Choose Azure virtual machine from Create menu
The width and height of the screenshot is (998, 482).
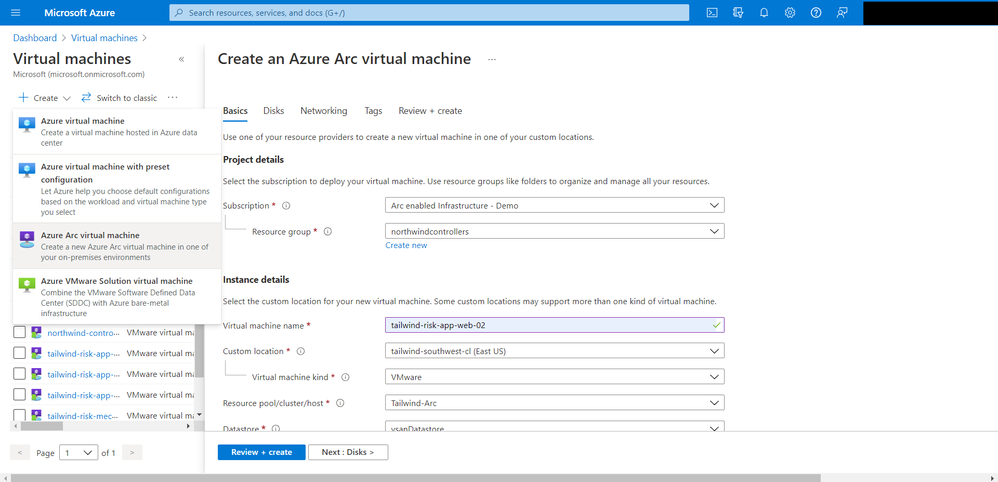coord(117,131)
